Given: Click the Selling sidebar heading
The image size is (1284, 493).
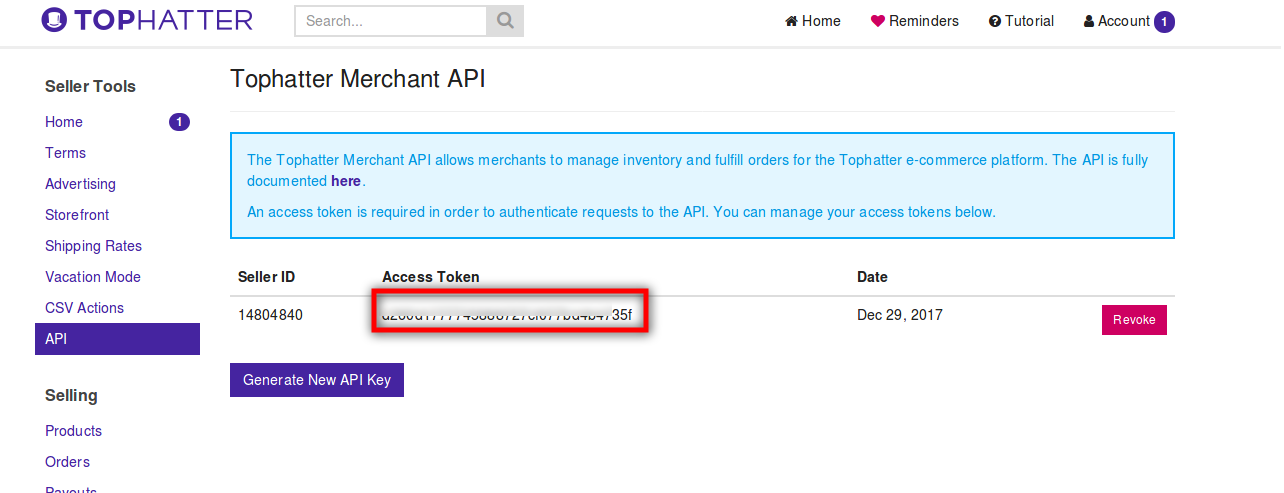Looking at the screenshot, I should pyautogui.click(x=71, y=395).
